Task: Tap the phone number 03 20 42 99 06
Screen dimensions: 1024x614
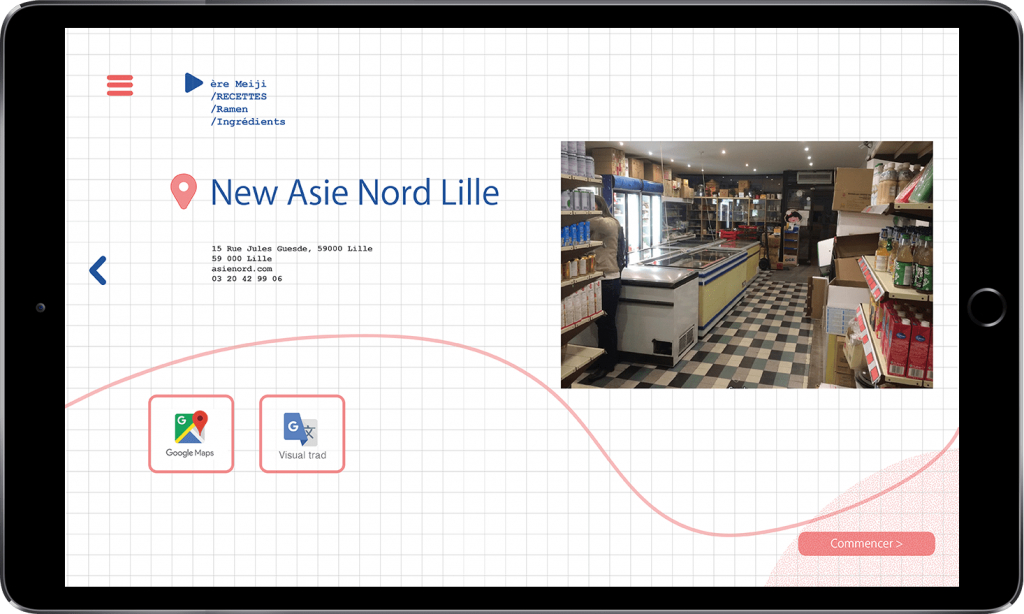Action: (x=247, y=279)
